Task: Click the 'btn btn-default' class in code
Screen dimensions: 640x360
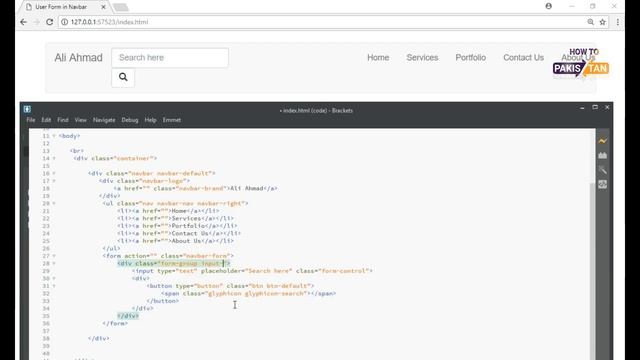Action: [279, 286]
